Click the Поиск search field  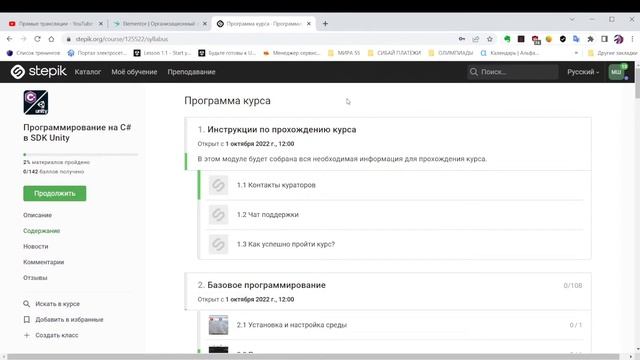513,72
